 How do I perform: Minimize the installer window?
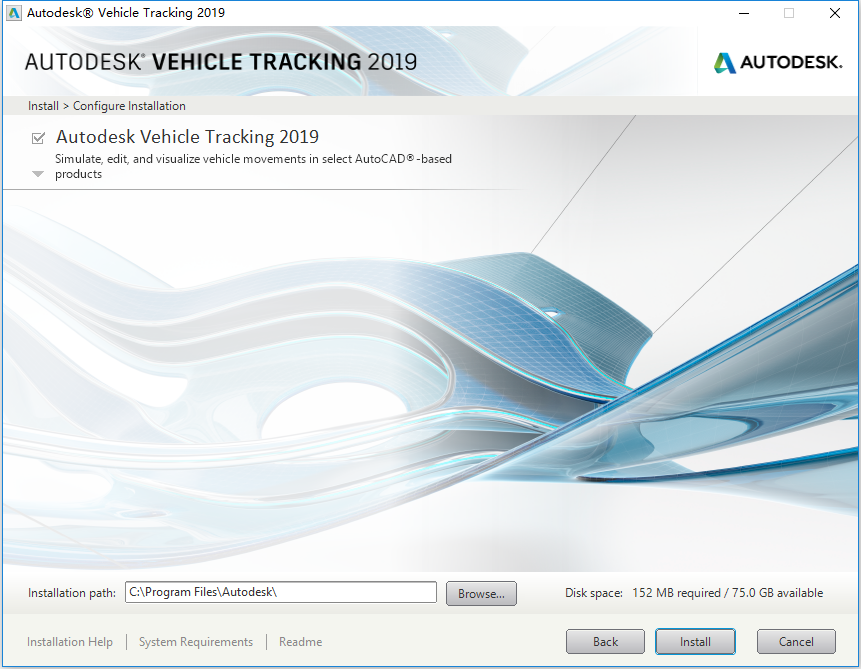point(744,13)
